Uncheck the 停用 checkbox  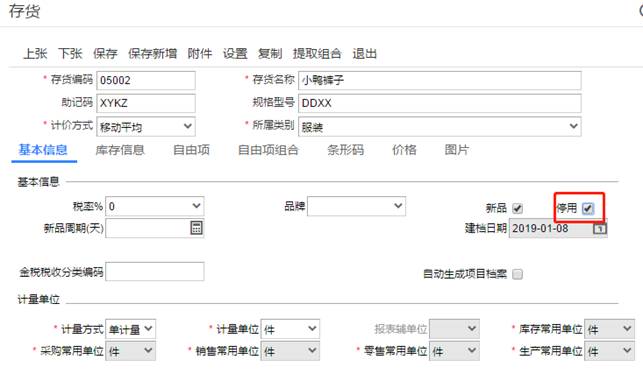point(588,208)
